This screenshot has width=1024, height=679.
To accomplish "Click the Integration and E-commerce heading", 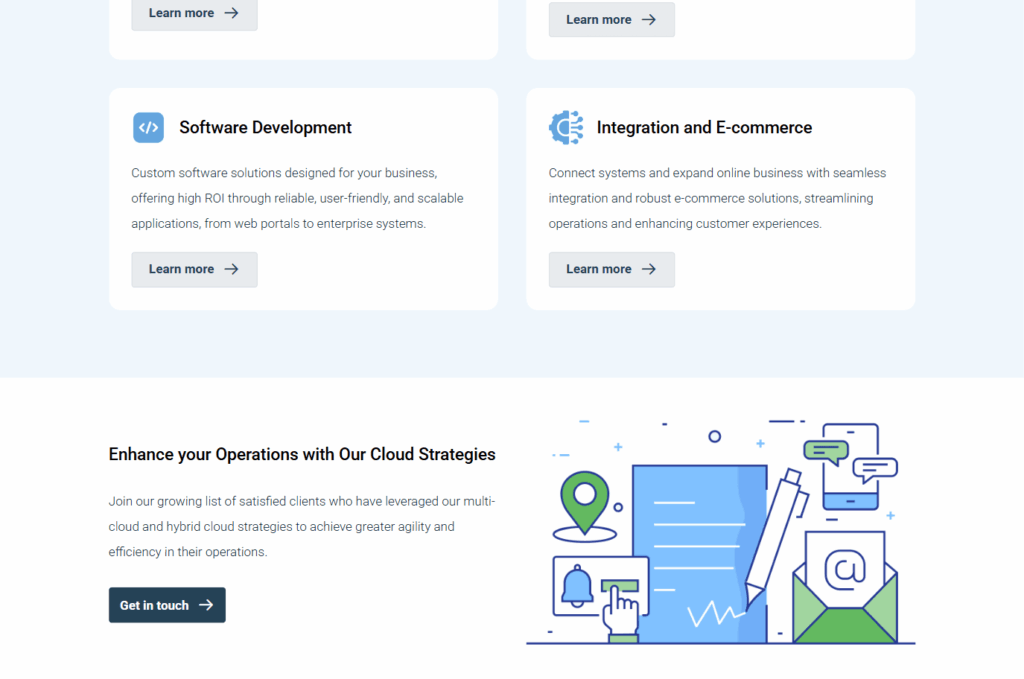I will pos(704,128).
